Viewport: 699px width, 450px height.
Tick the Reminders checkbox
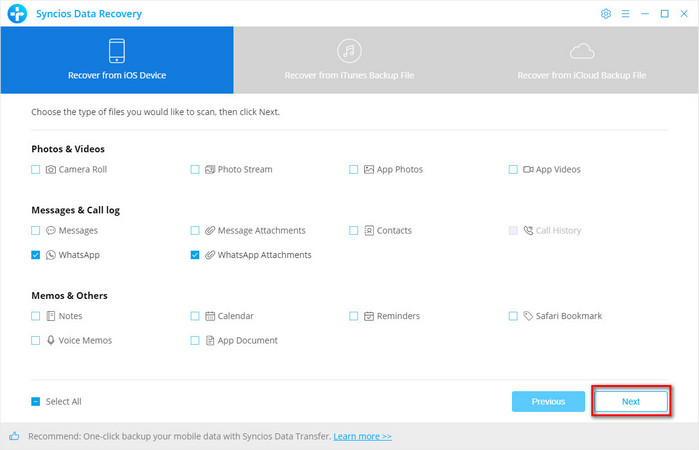pyautogui.click(x=354, y=316)
